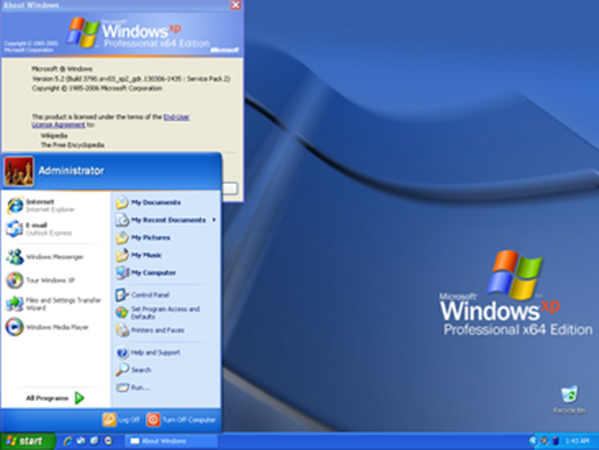The height and width of the screenshot is (450, 599).
Task: Close the About Windows dialog
Action: point(235,5)
